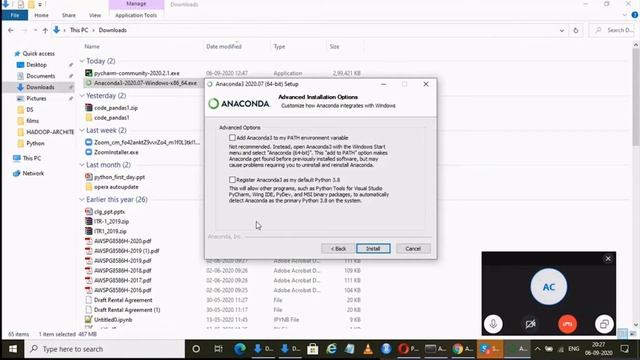The height and width of the screenshot is (360, 640).
Task: Open the Home ribbon tab
Action: pos(41,15)
